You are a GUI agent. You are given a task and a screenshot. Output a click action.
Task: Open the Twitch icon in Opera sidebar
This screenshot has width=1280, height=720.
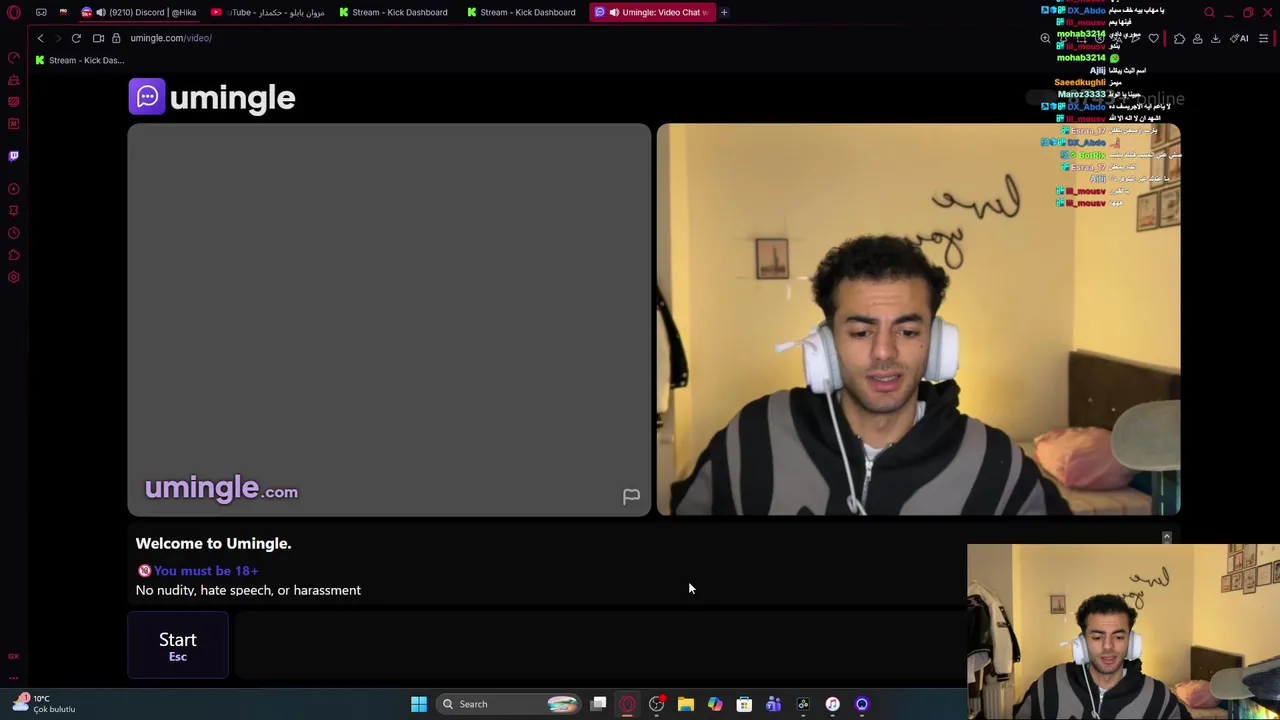(14, 156)
